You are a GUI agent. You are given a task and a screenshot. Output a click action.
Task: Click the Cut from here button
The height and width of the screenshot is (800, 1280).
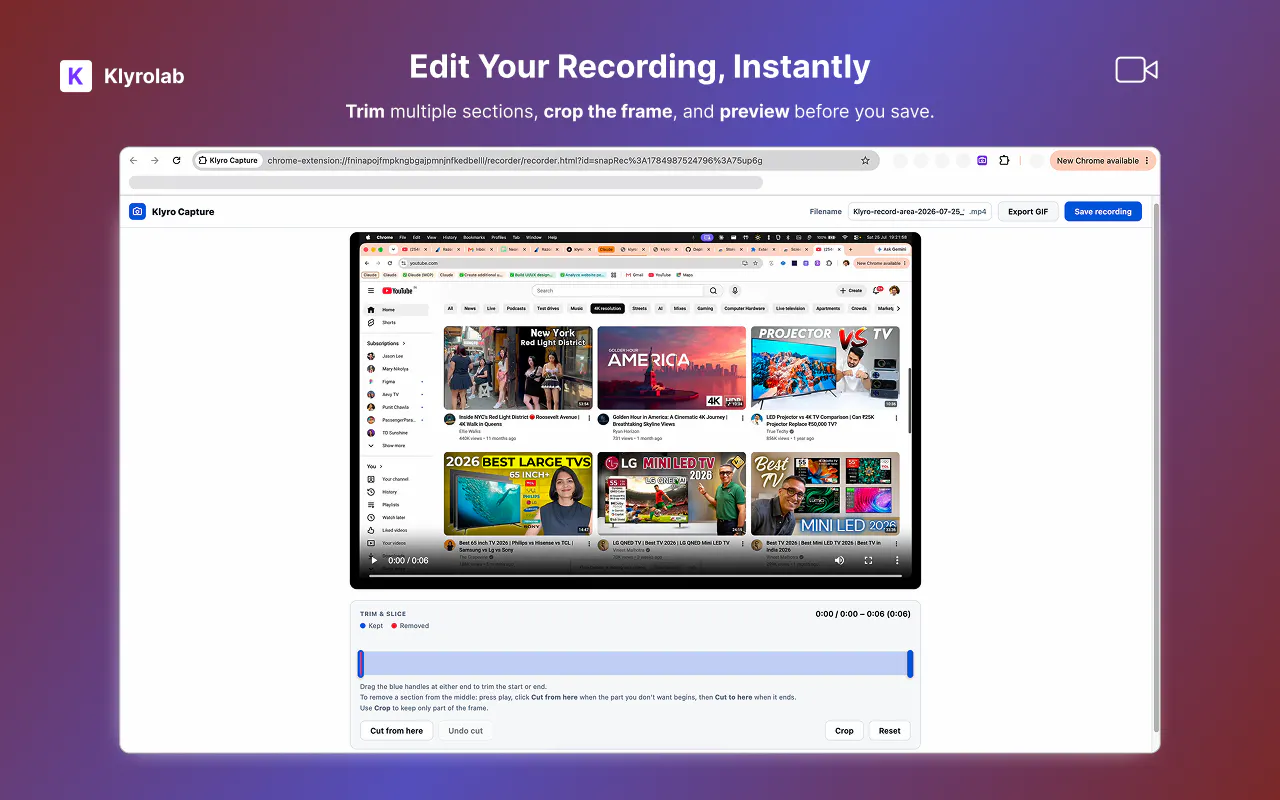point(397,731)
